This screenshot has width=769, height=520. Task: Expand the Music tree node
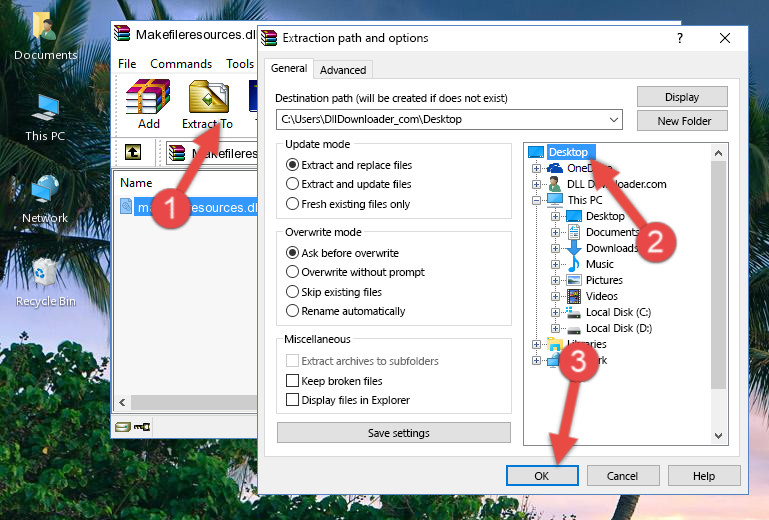point(555,264)
